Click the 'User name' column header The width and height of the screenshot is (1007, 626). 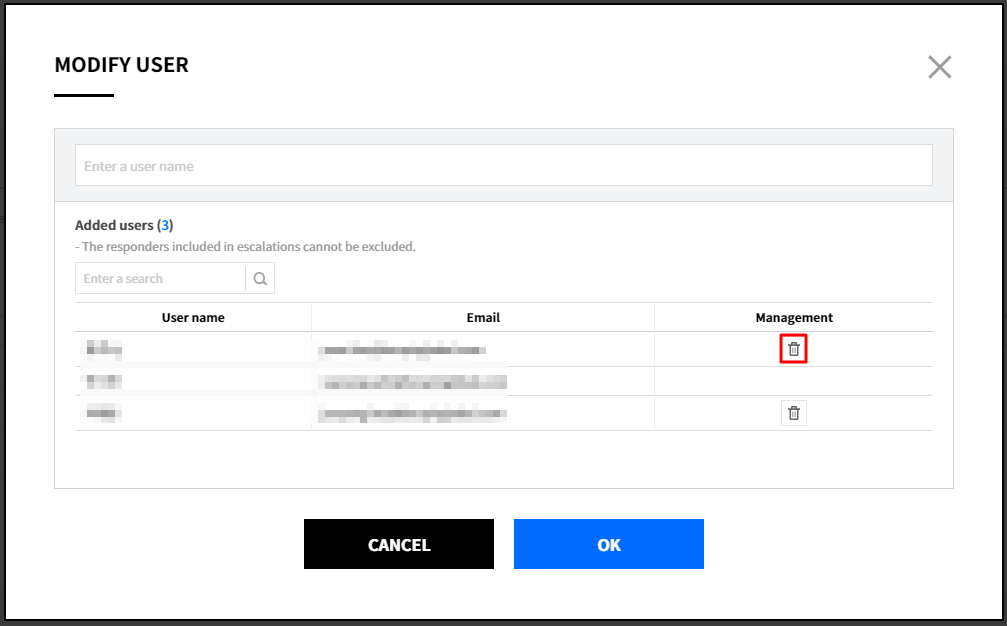coord(193,317)
